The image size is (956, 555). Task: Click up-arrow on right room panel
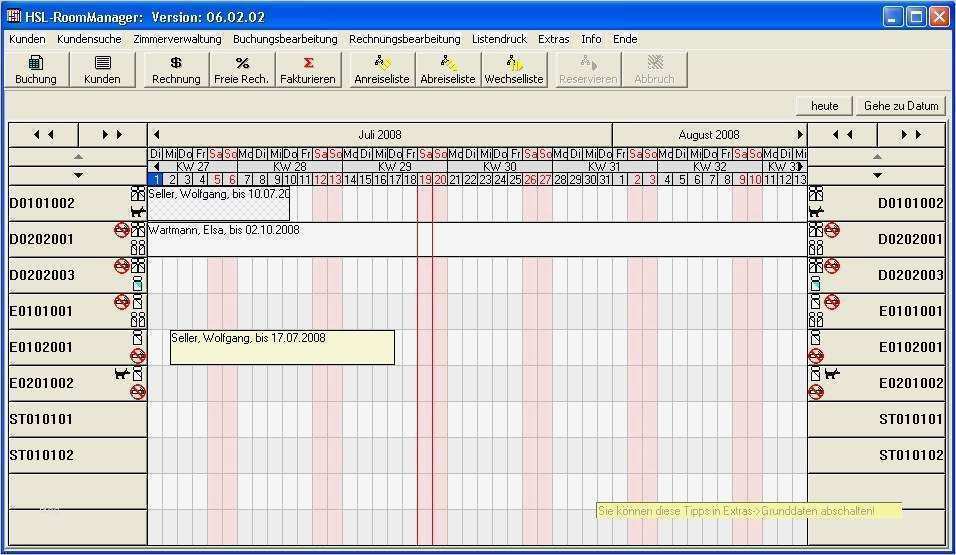(877, 157)
